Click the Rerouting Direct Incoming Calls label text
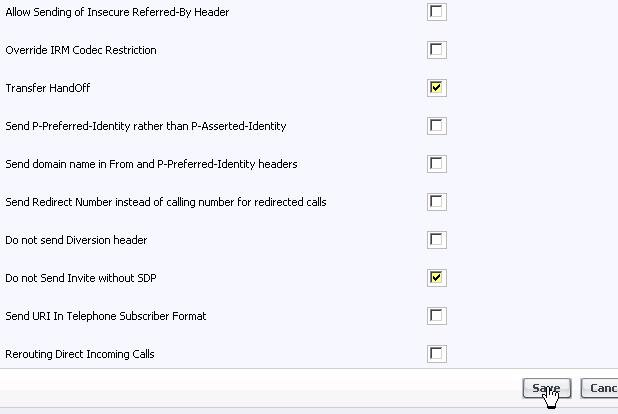The image size is (618, 414). [x=80, y=354]
